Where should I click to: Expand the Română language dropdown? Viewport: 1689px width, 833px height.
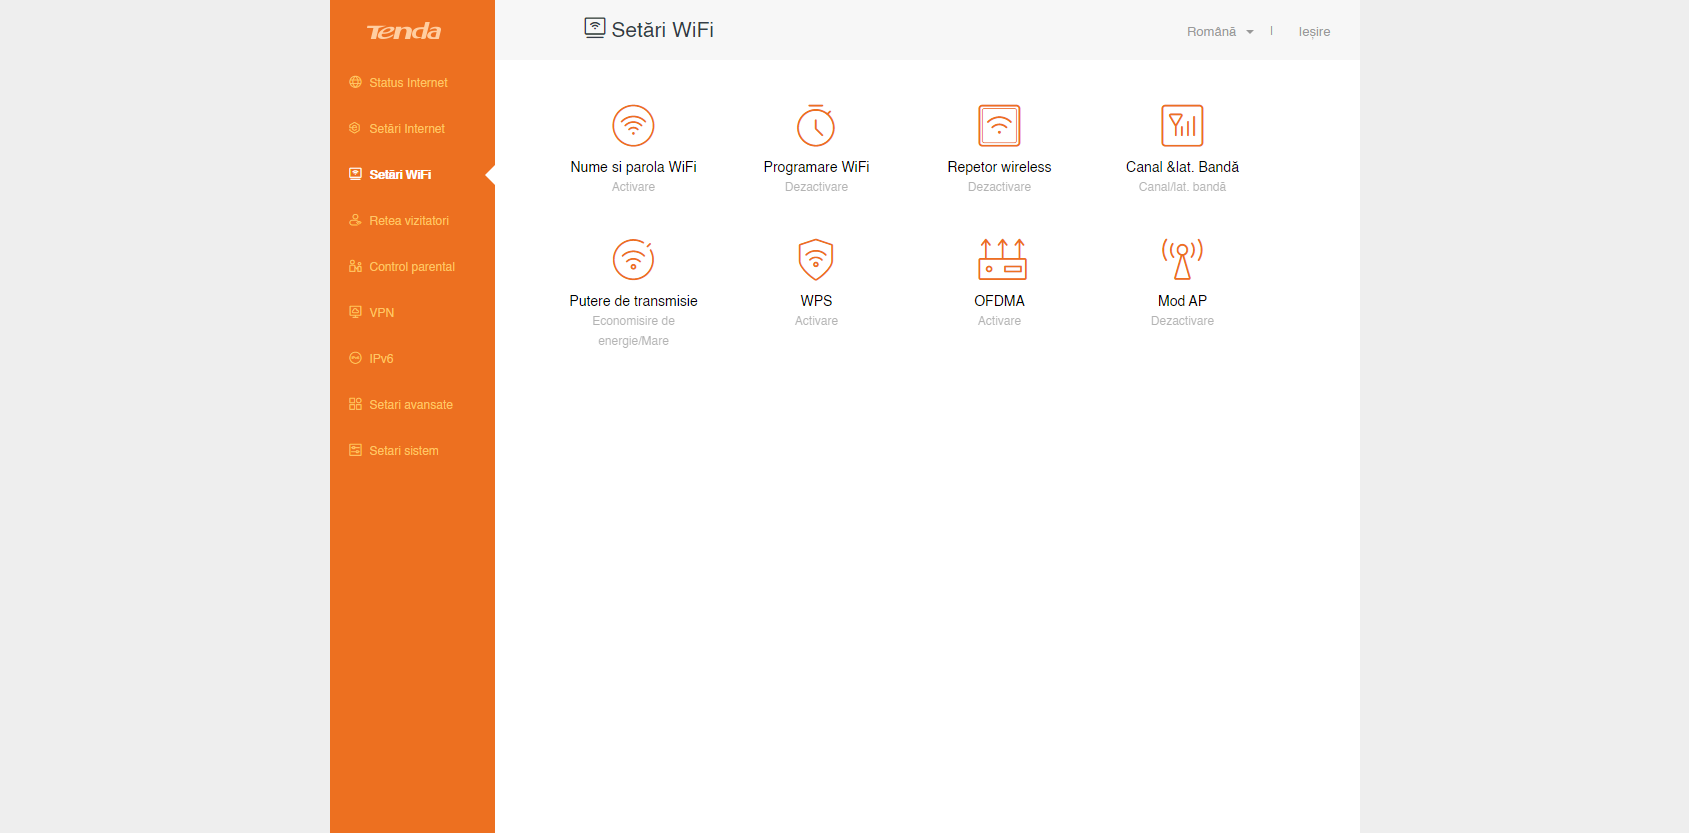[x=1211, y=32]
